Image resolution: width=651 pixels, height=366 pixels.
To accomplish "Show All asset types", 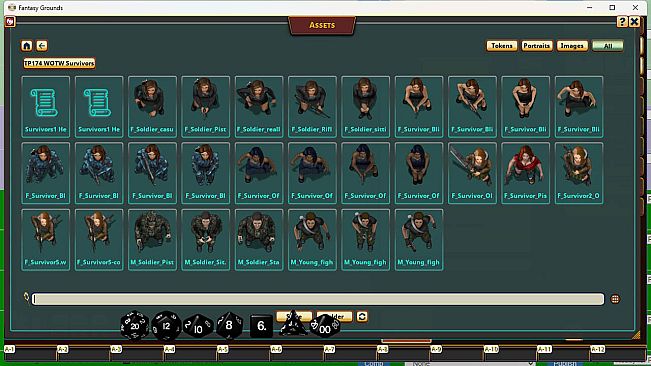I will click(608, 46).
